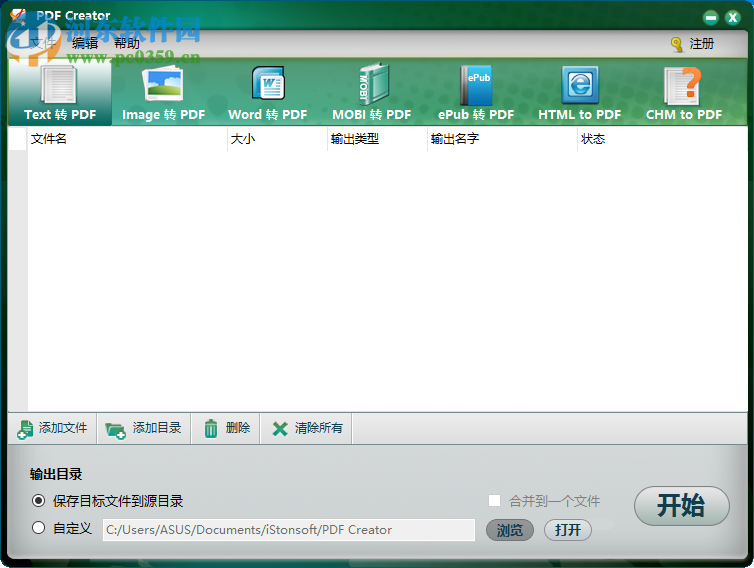This screenshot has width=754, height=568.
Task: Close the PDF Creator window
Action: point(732,18)
